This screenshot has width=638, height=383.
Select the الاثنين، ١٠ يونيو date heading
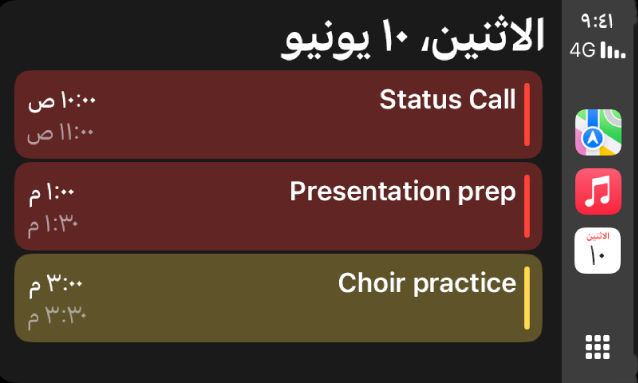point(413,39)
